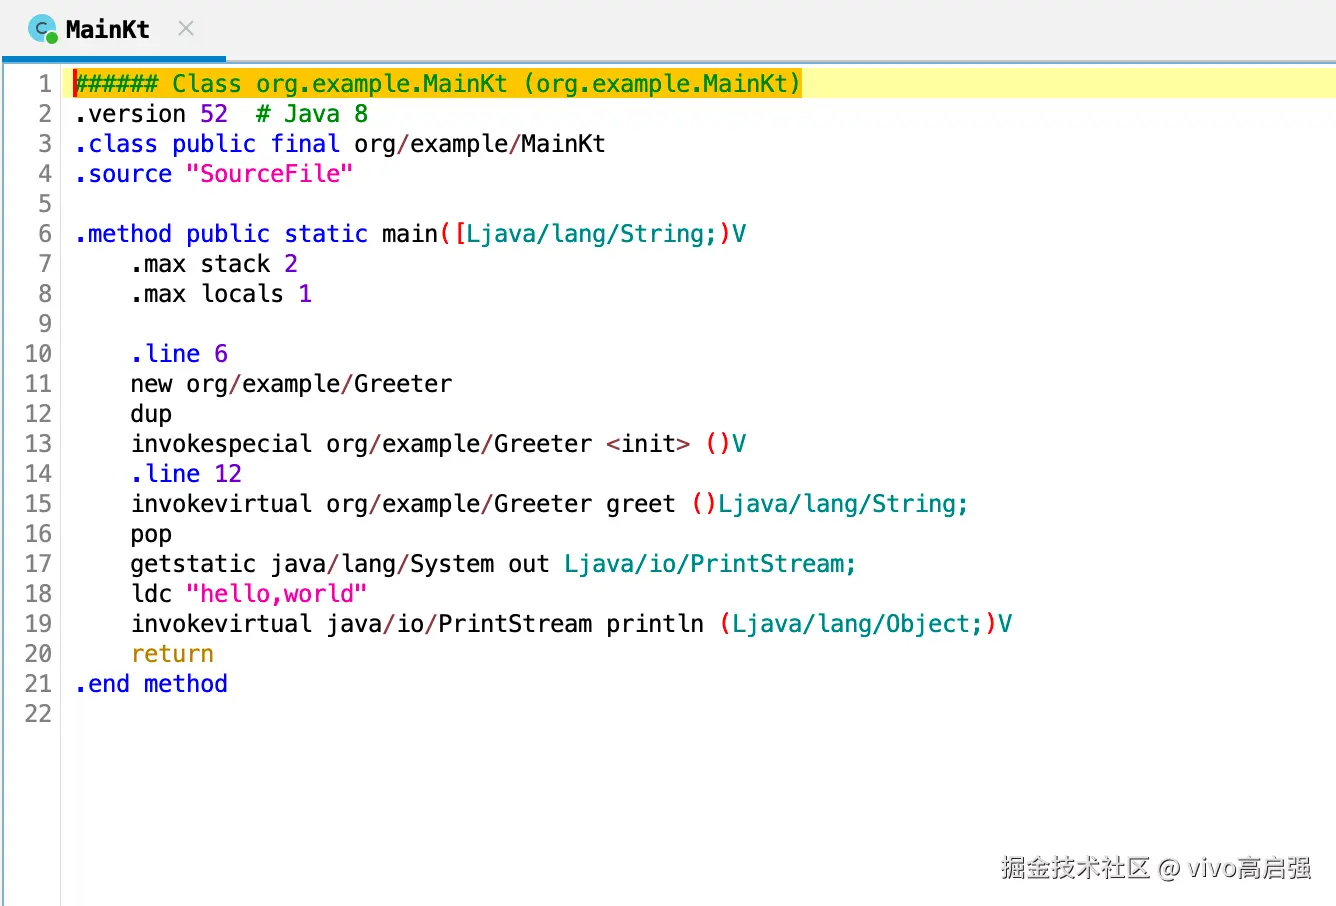1336x906 pixels.
Task: Click line number 15 in gutter
Action: (x=38, y=504)
